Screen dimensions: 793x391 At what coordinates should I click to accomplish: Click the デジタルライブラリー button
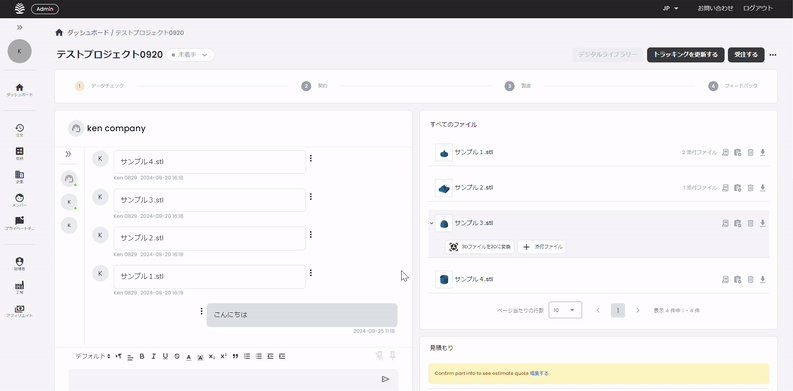[608, 55]
